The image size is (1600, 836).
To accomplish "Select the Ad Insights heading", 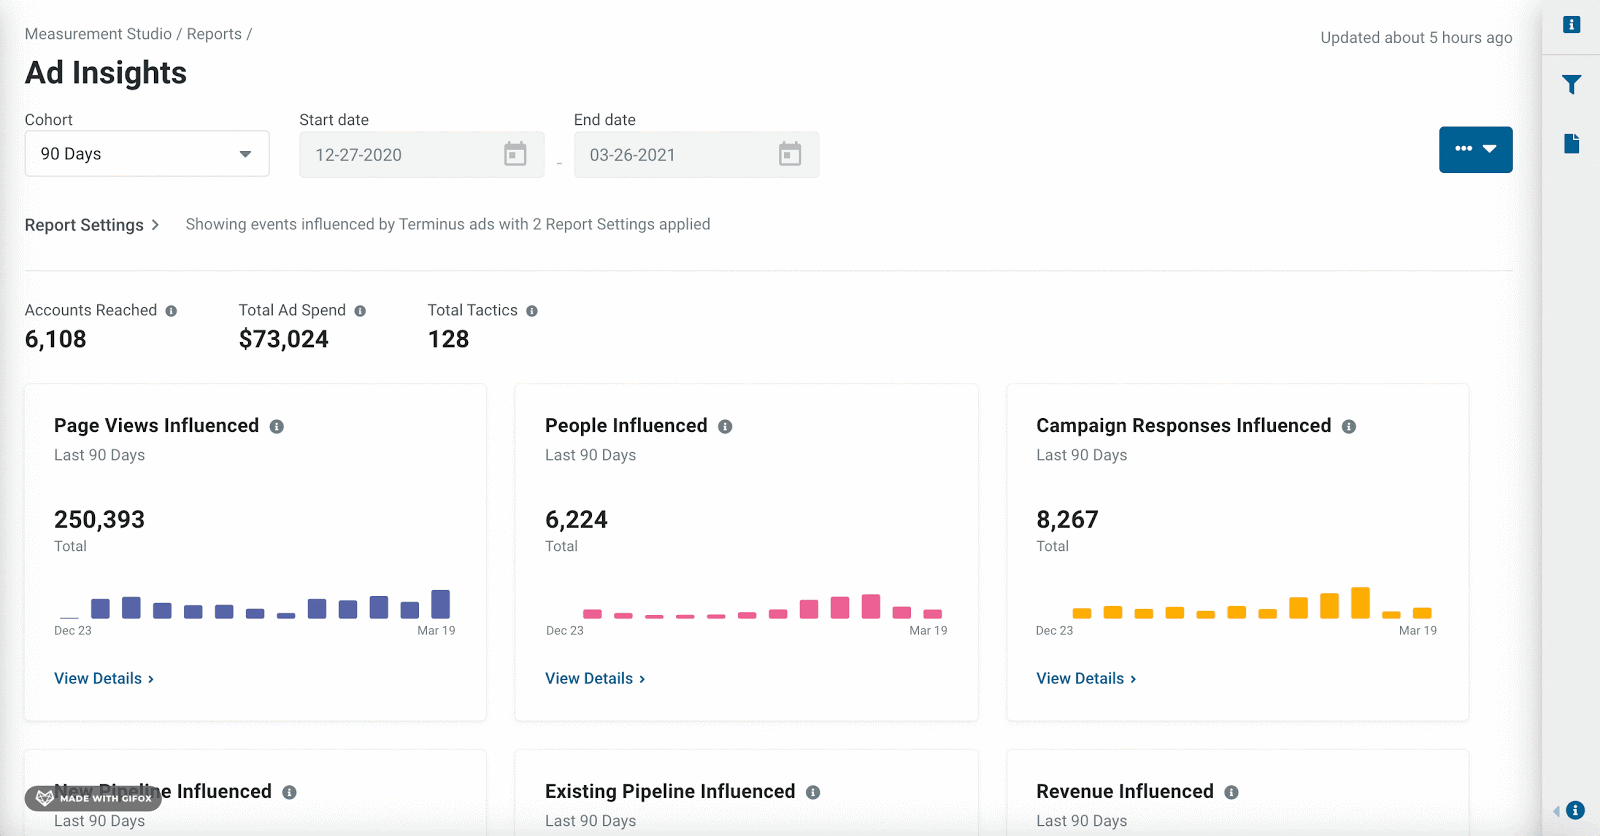I will [x=106, y=73].
